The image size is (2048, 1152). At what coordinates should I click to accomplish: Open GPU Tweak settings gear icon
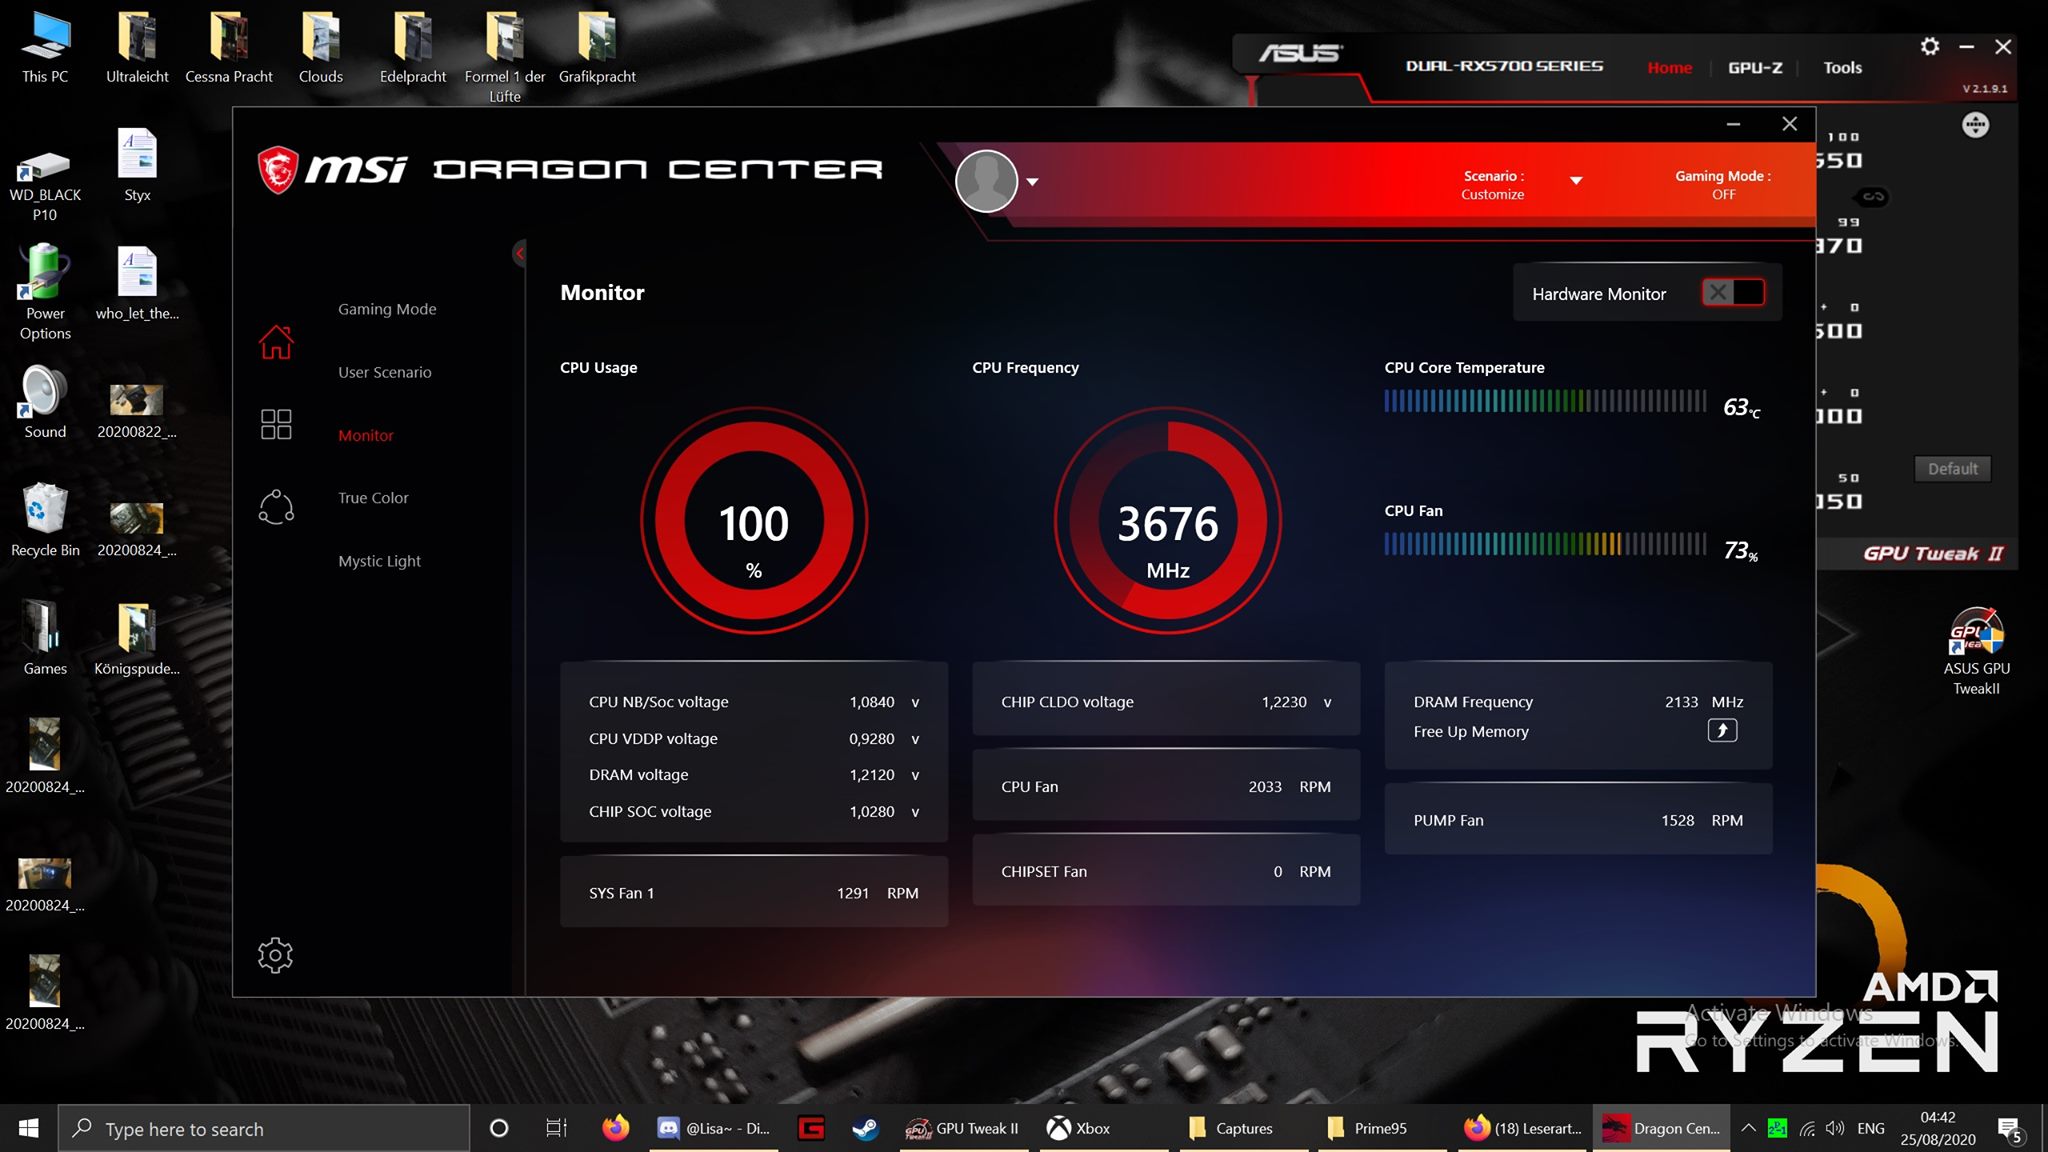(x=1929, y=47)
